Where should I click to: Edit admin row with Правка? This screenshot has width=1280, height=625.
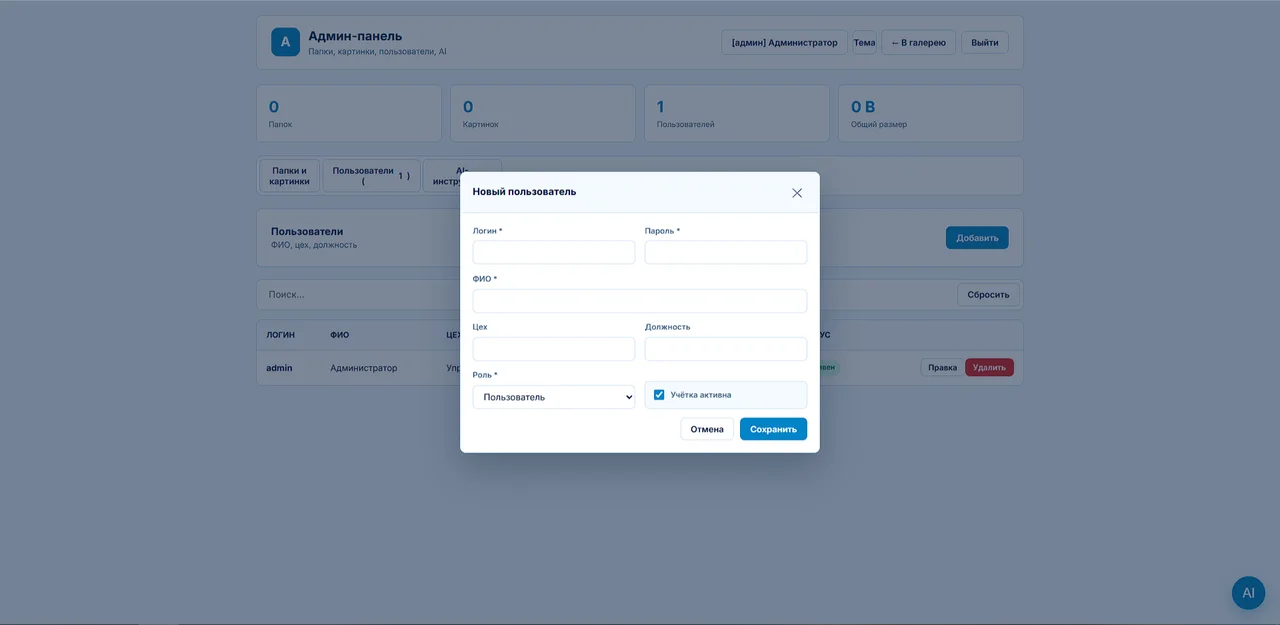pyautogui.click(x=942, y=368)
